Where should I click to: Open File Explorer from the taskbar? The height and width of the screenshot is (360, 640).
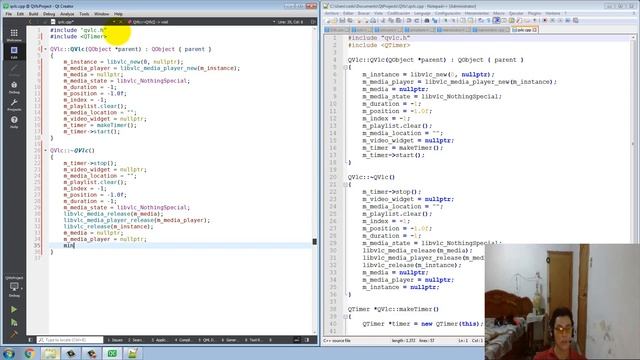(x=50, y=353)
